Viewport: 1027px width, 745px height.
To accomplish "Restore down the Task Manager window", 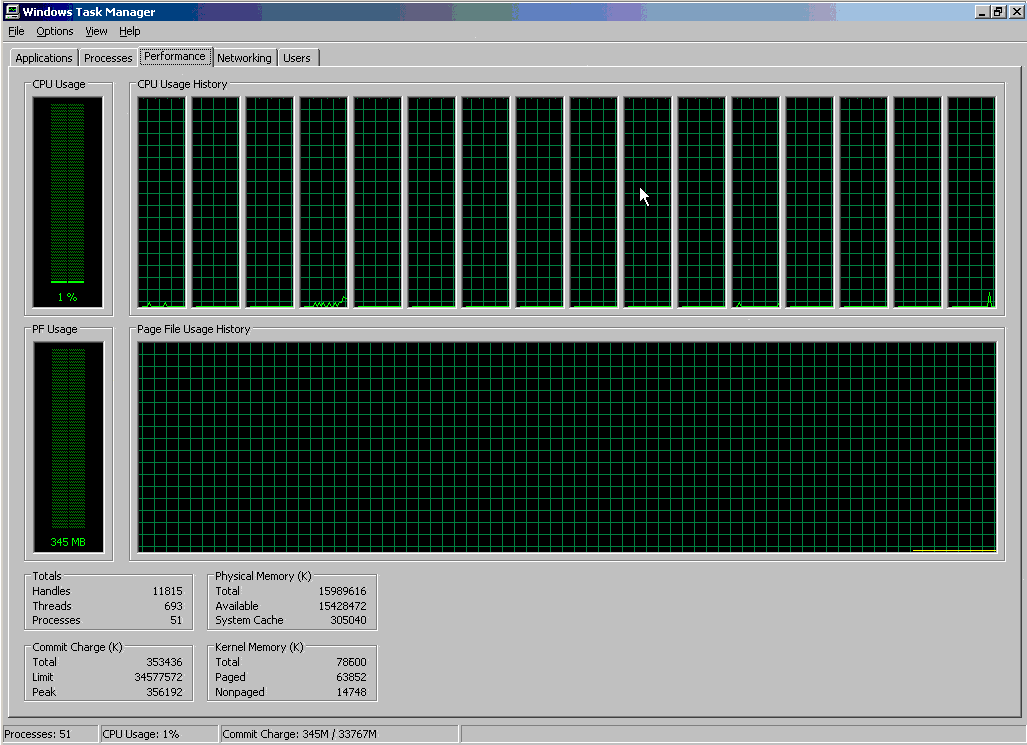I will point(998,12).
